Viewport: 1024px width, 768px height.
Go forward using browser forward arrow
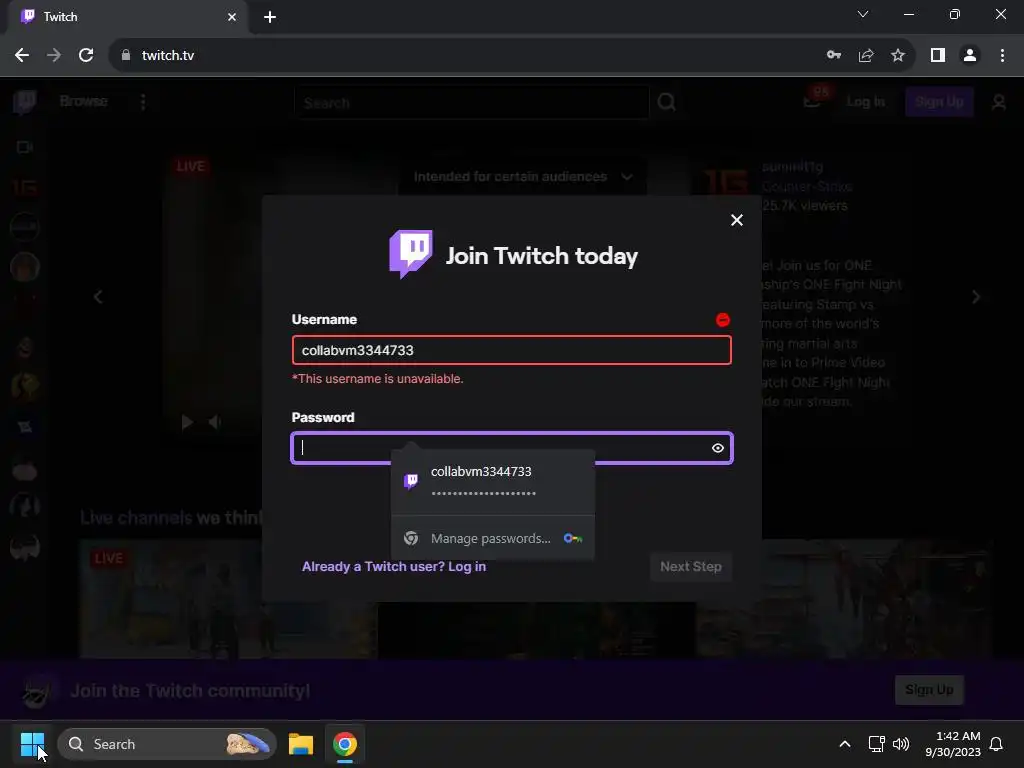click(x=54, y=56)
